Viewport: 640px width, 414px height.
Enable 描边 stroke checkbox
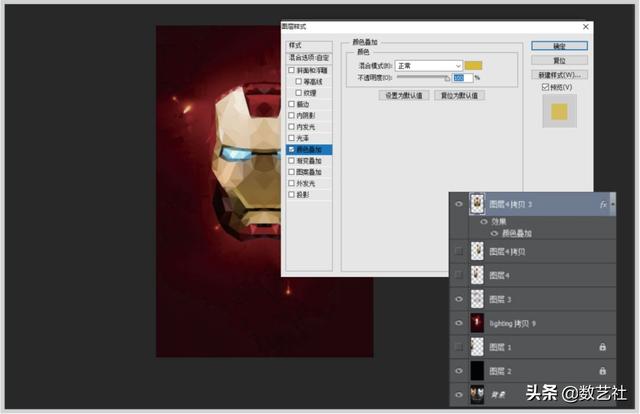click(291, 104)
